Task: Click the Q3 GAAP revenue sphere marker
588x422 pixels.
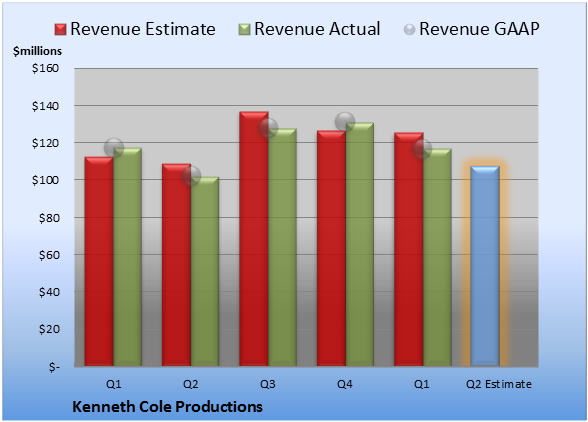Action: point(268,128)
